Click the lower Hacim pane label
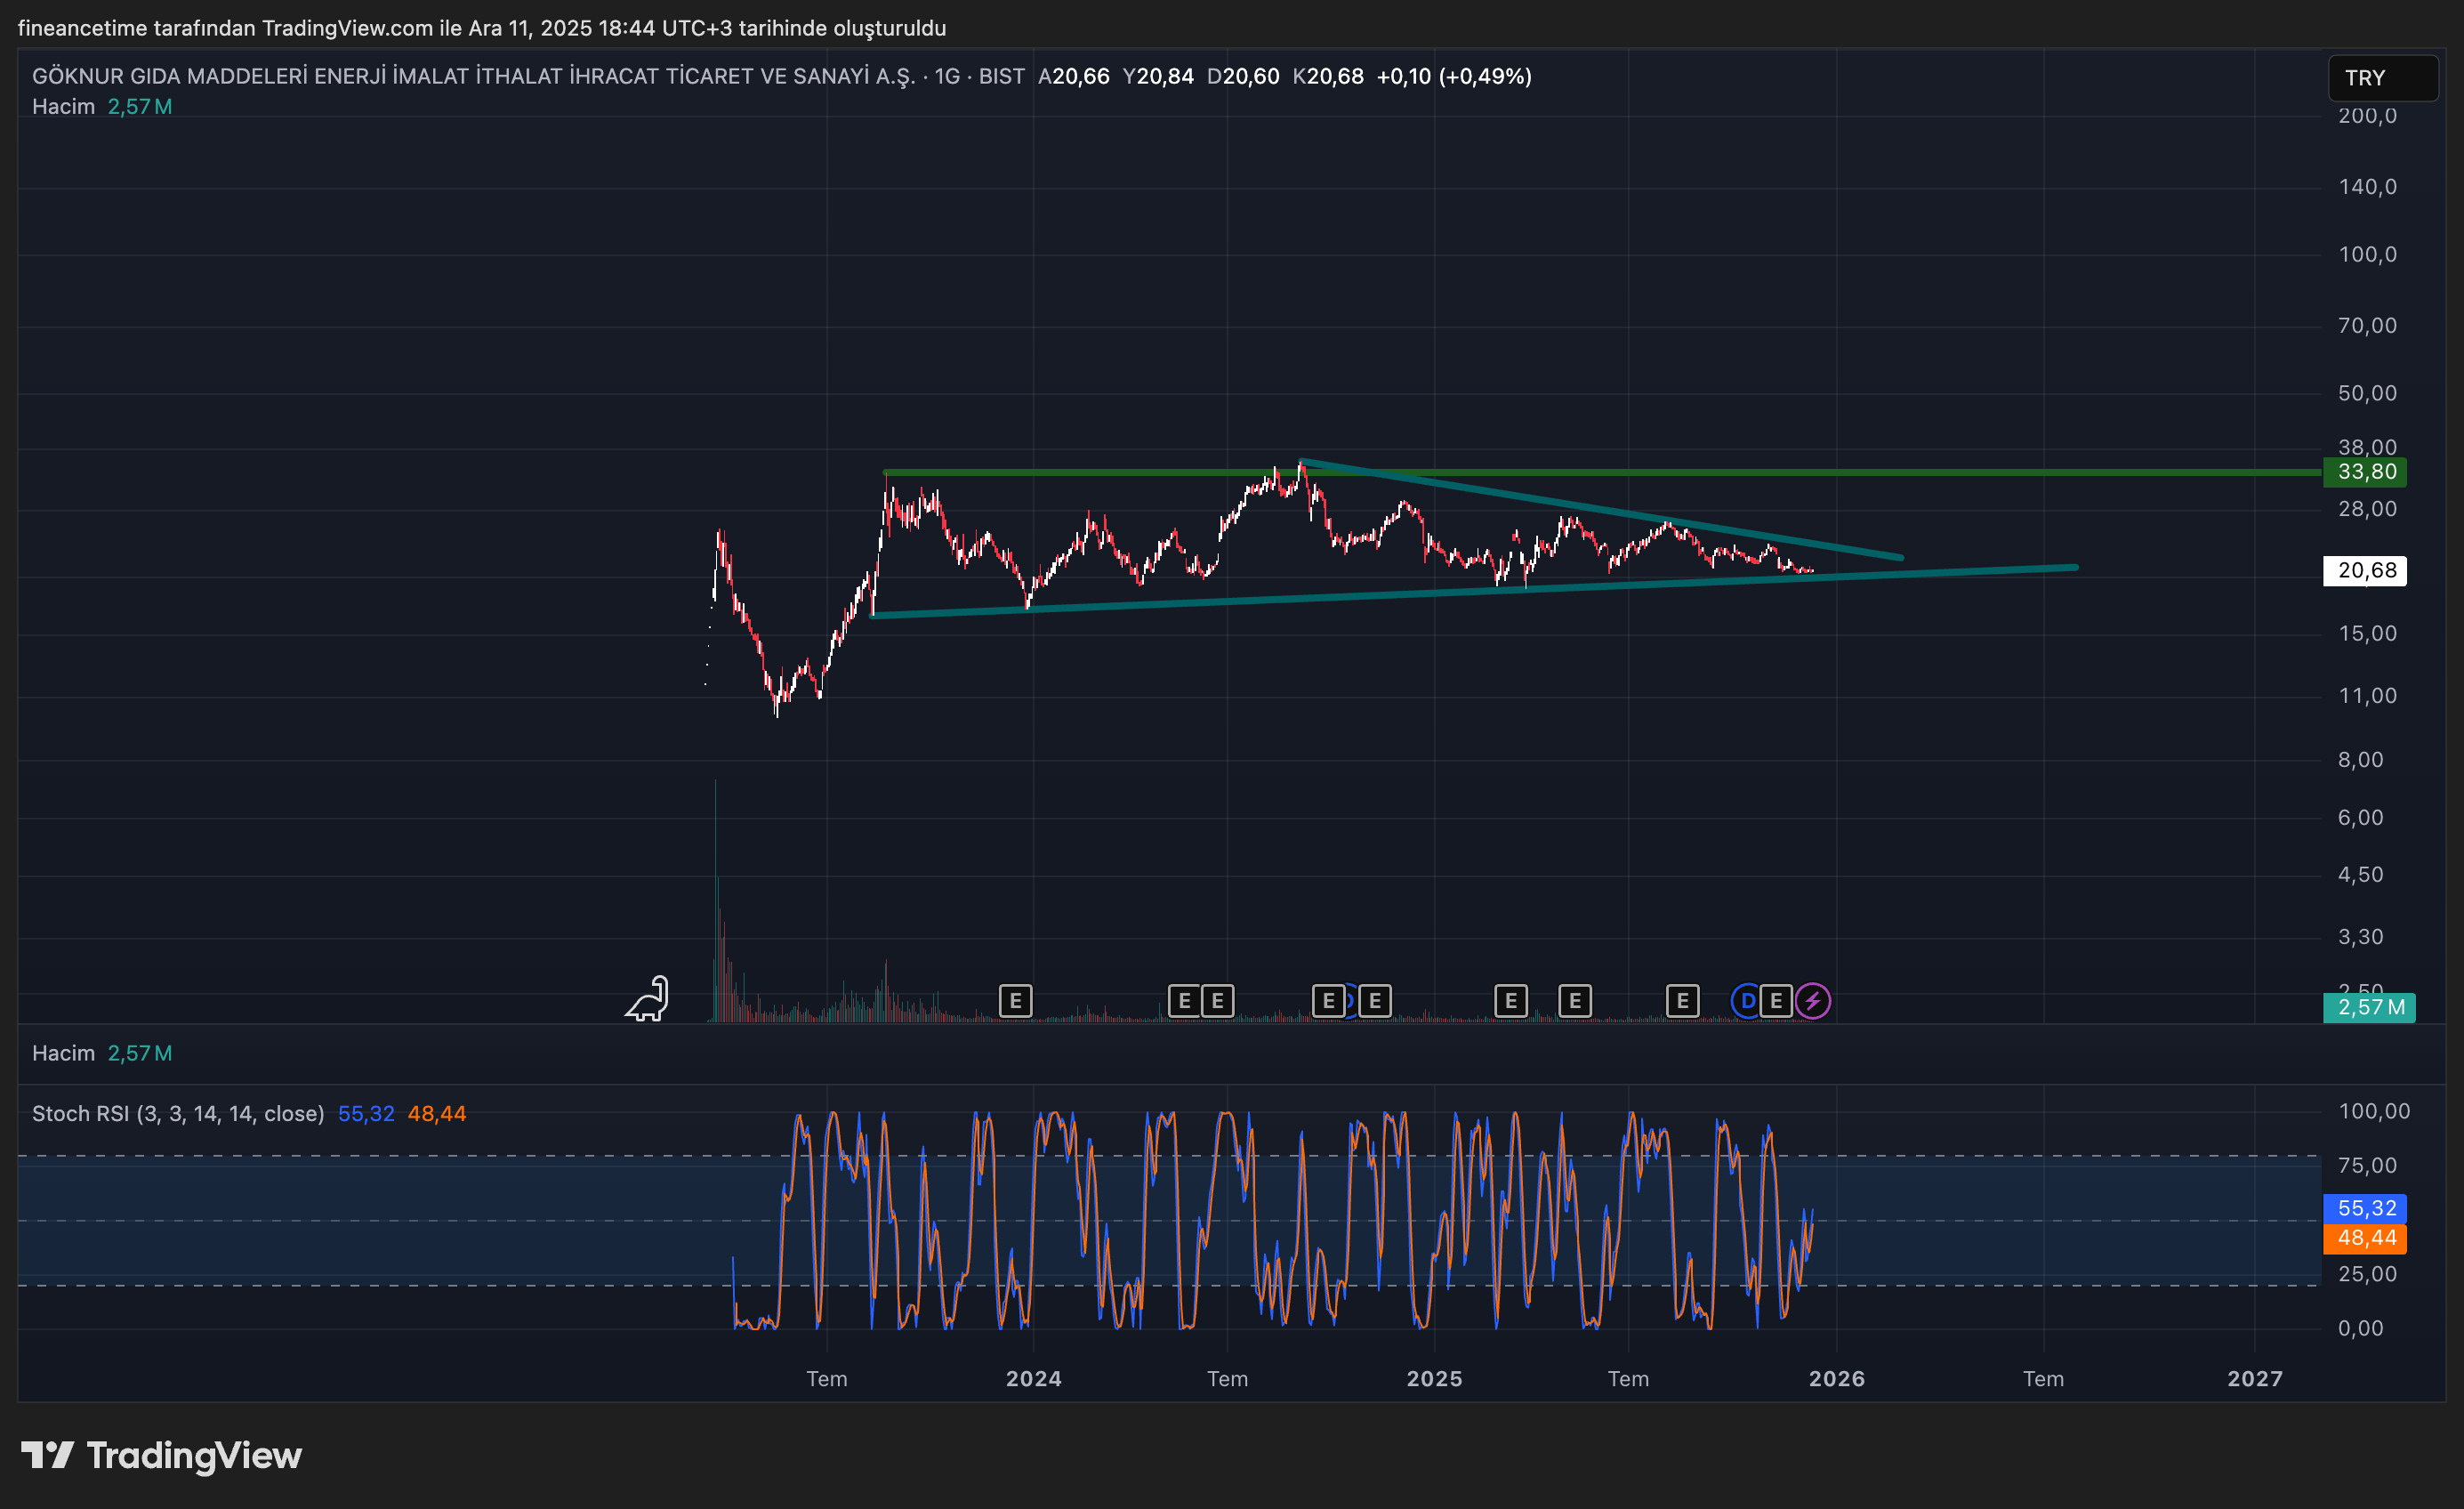The height and width of the screenshot is (1509, 2464). click(63, 1054)
